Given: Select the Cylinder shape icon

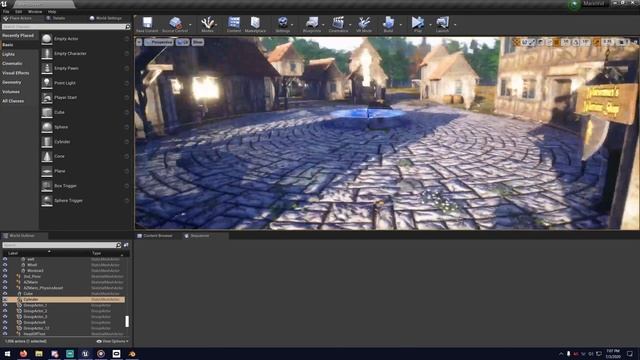Looking at the screenshot, I should [47, 142].
